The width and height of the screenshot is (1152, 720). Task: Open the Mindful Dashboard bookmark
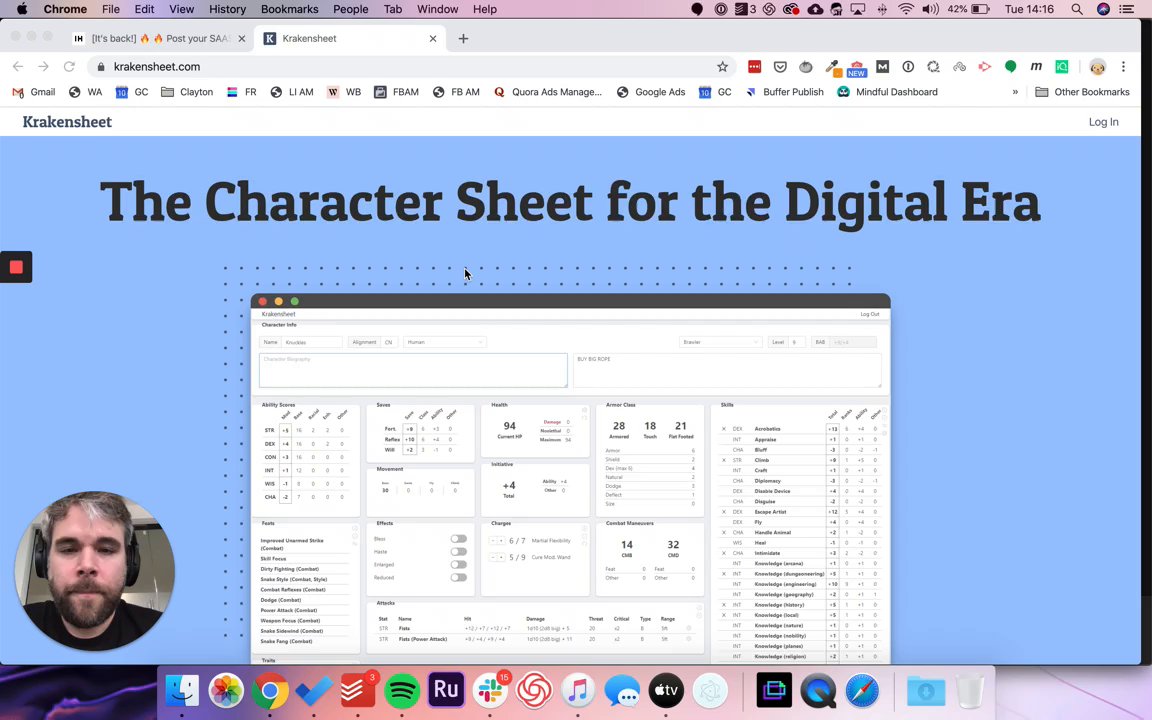[888, 92]
